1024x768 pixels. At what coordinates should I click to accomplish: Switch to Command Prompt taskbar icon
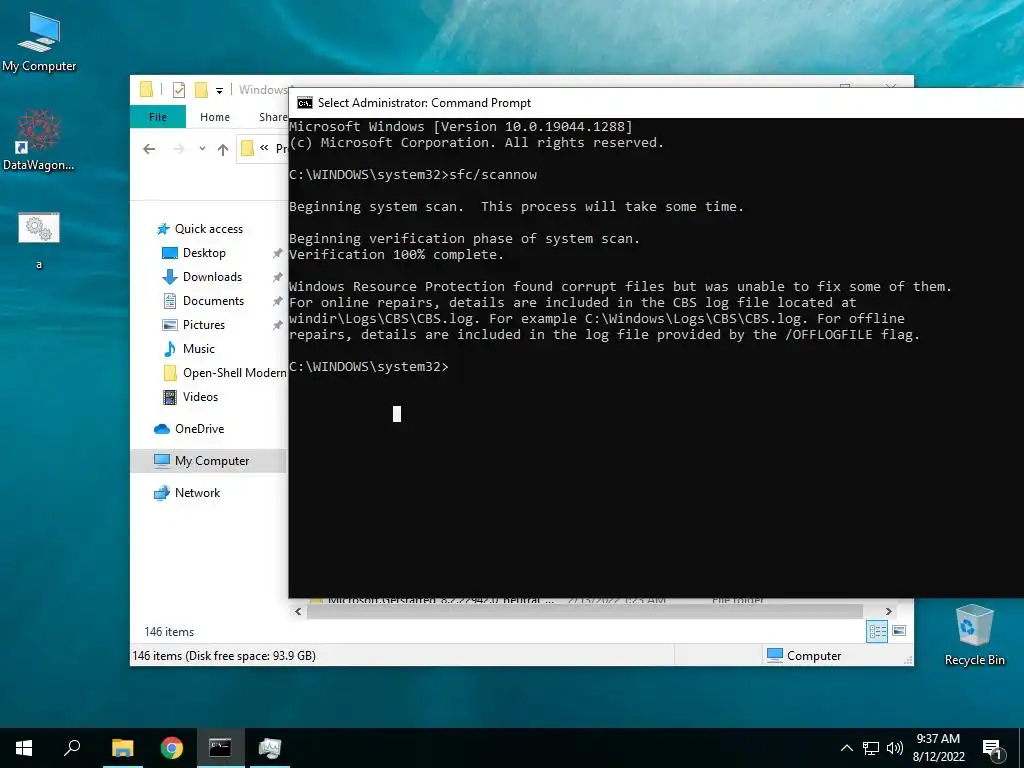click(x=220, y=748)
